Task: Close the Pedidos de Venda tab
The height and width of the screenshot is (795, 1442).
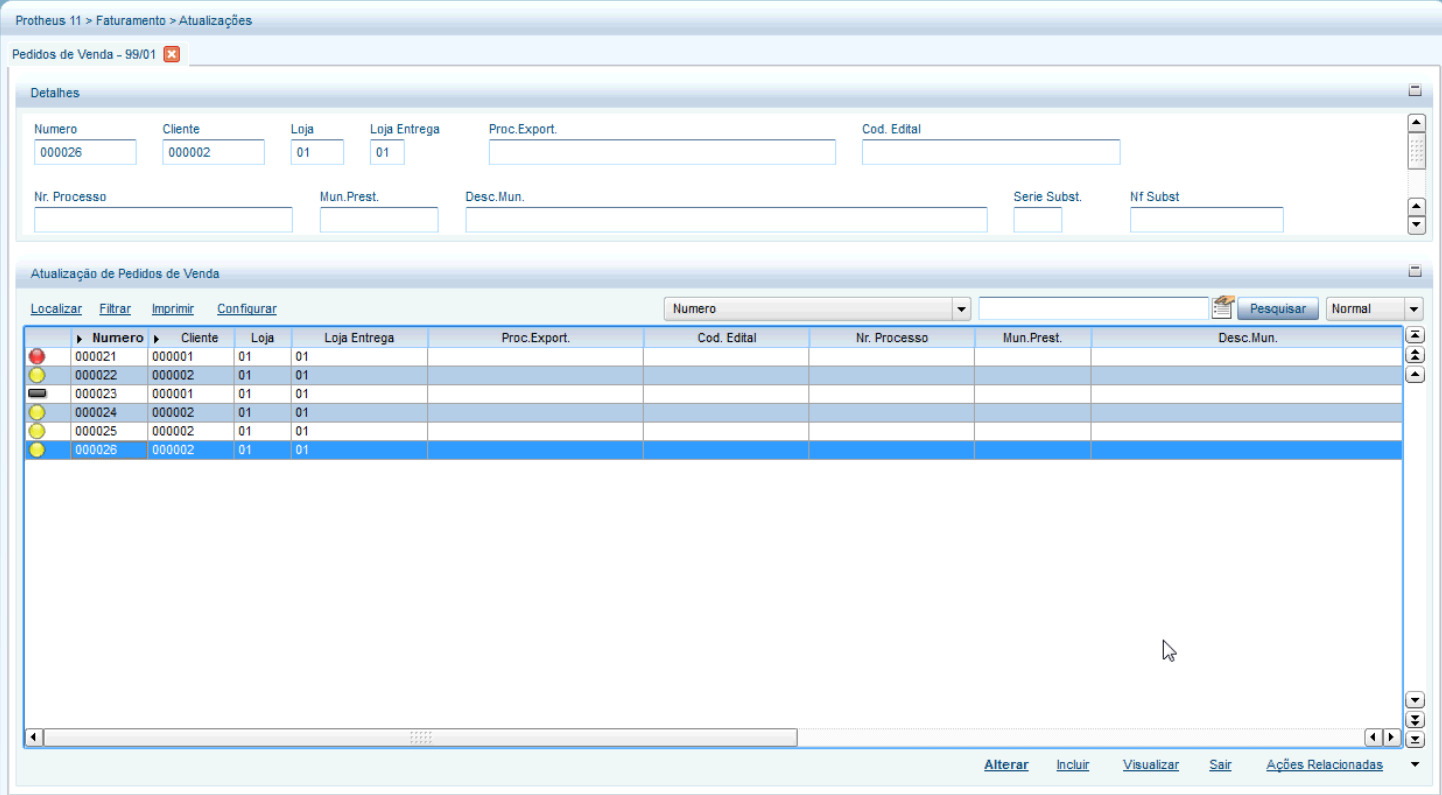Action: tap(172, 54)
